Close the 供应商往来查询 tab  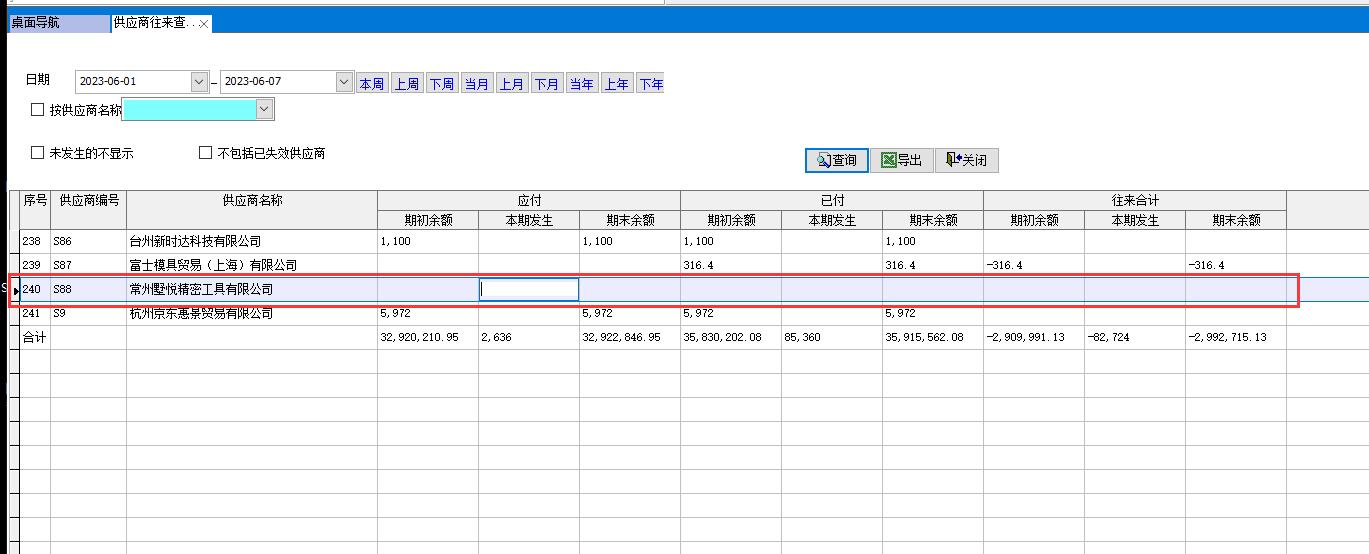pos(204,24)
